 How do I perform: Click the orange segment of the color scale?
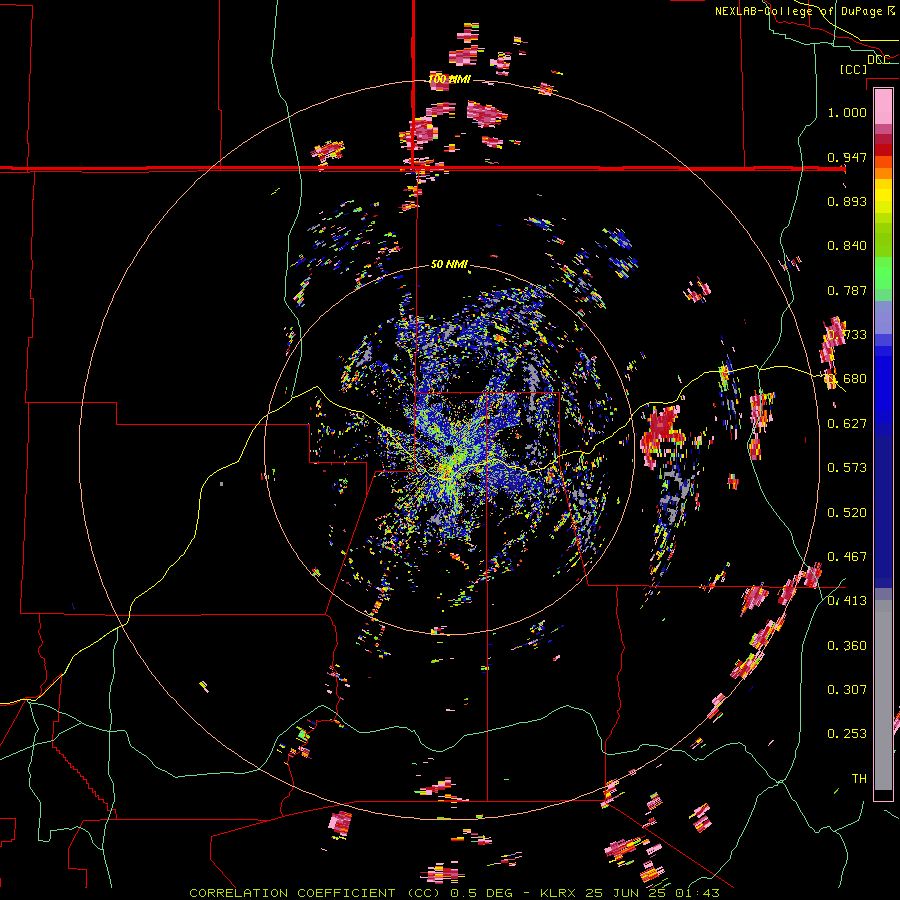(883, 168)
